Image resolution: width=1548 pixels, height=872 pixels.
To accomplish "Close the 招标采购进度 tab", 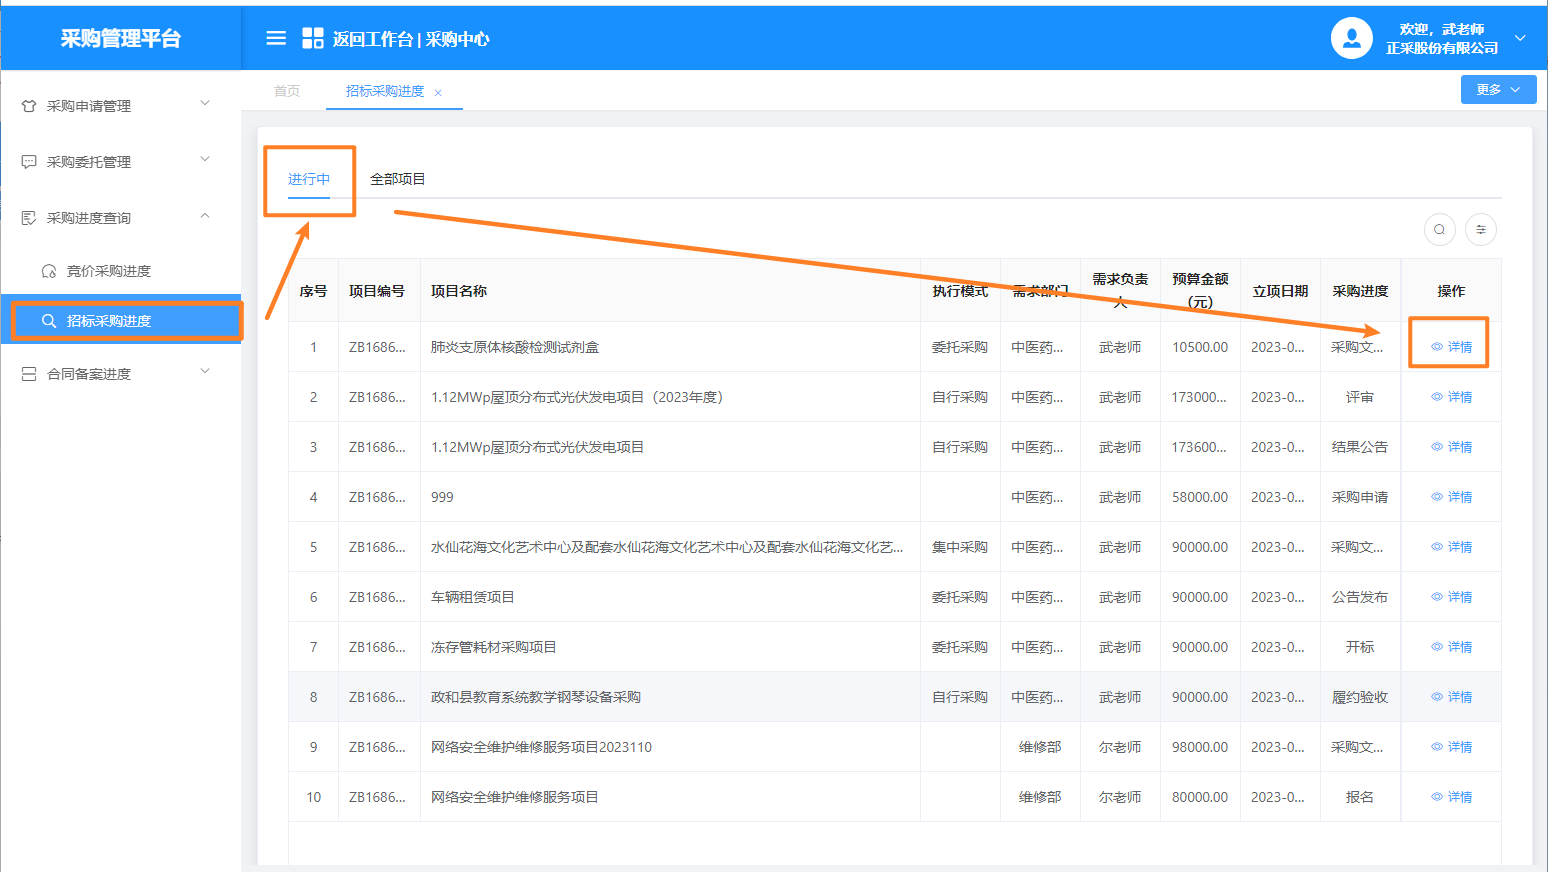I will pos(438,92).
